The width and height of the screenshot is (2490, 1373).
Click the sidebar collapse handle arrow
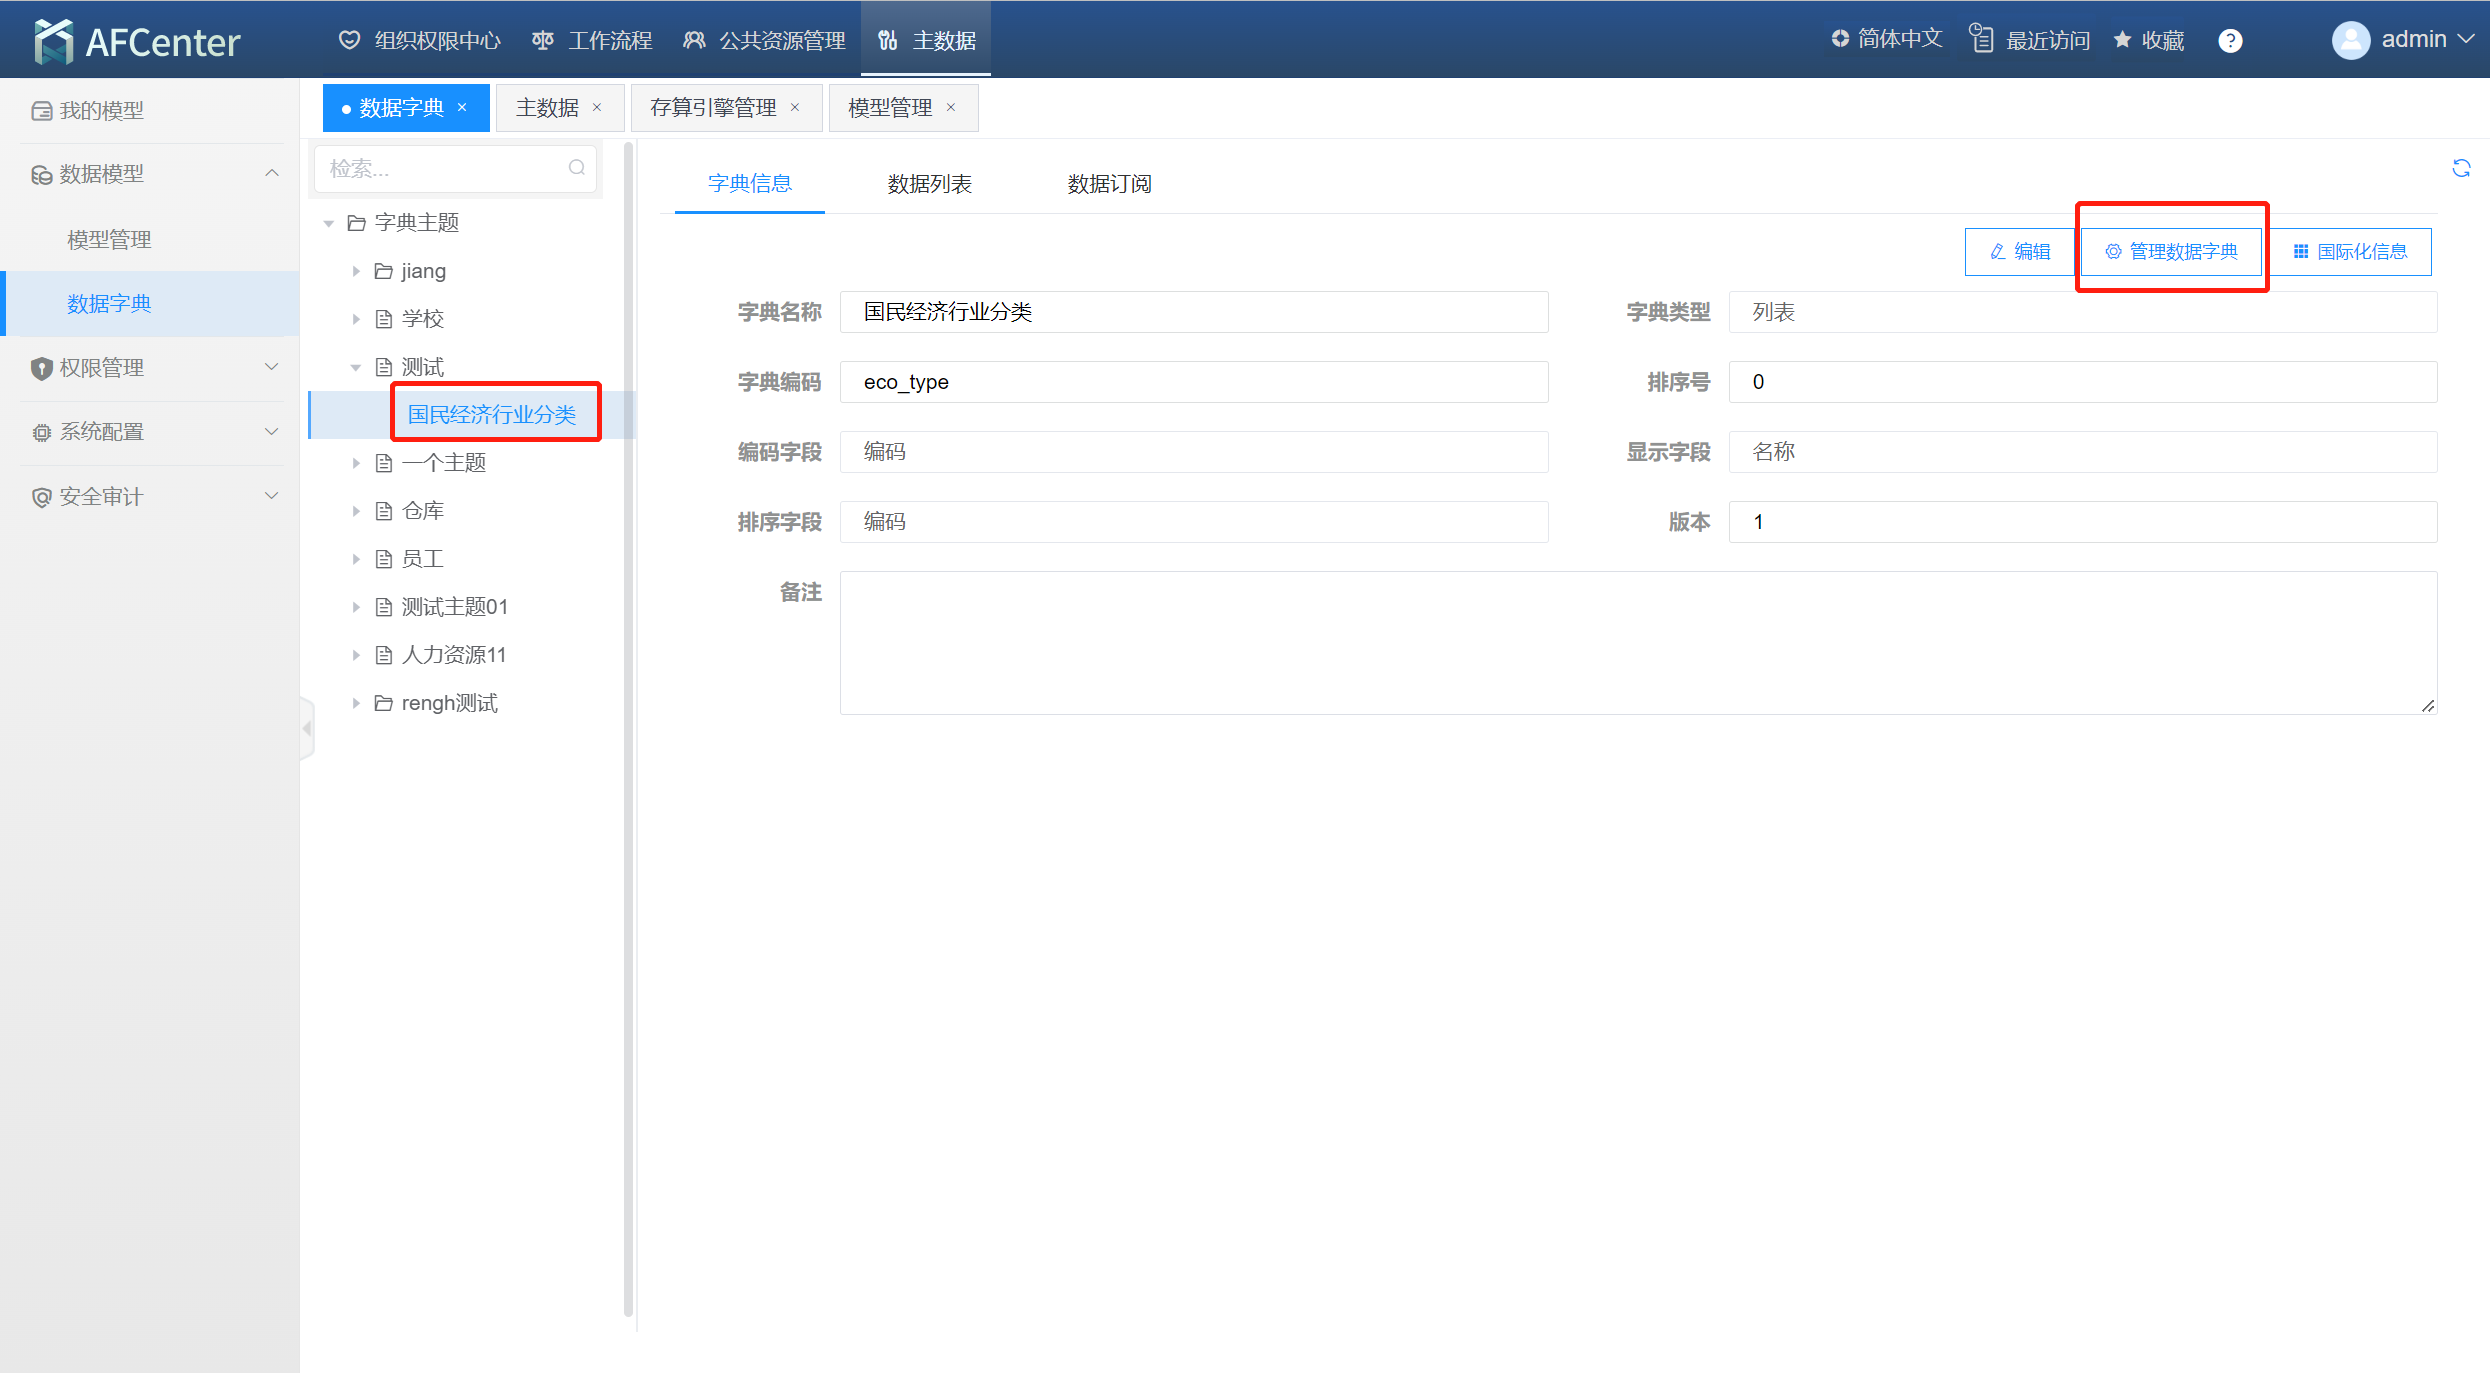tap(307, 728)
